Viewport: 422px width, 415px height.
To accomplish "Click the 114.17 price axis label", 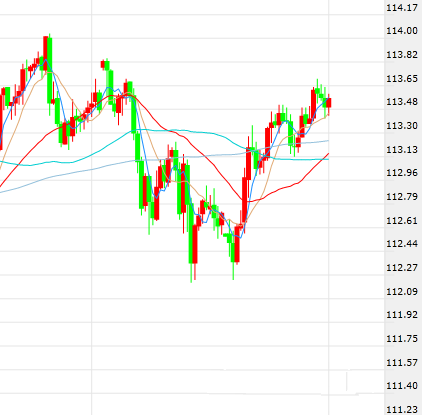I will (402, 7).
